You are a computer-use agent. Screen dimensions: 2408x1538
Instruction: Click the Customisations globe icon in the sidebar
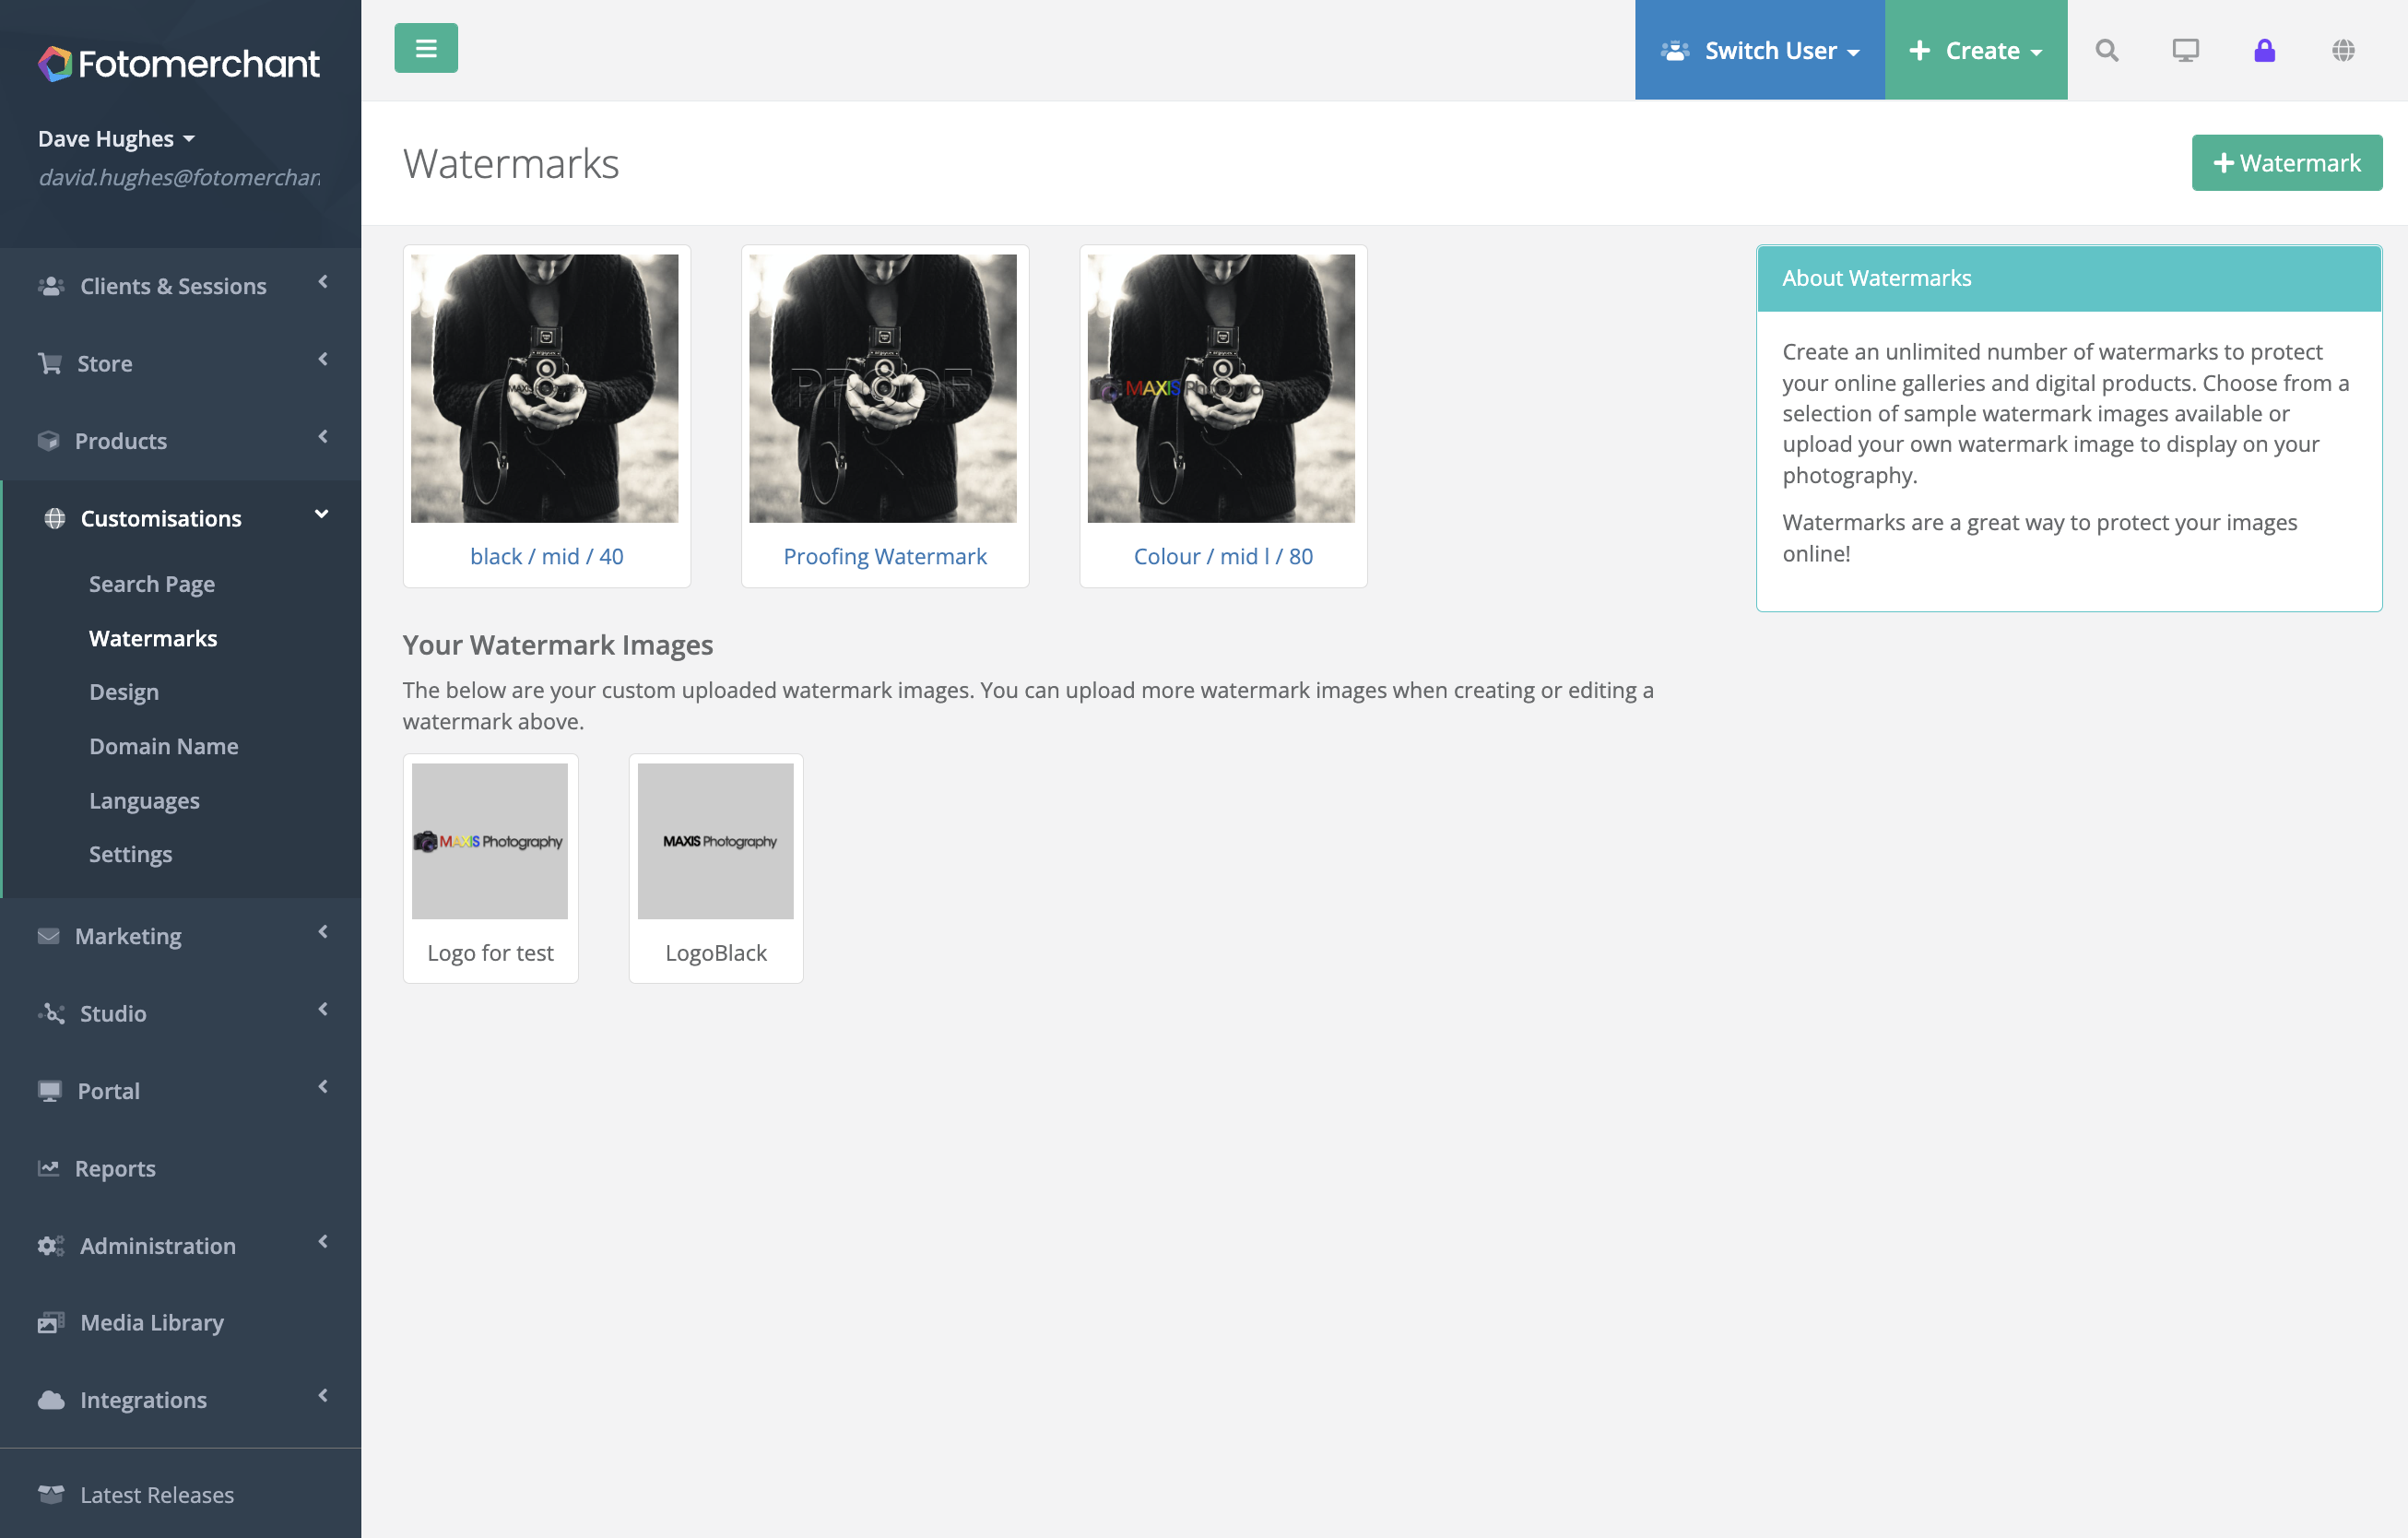[55, 518]
